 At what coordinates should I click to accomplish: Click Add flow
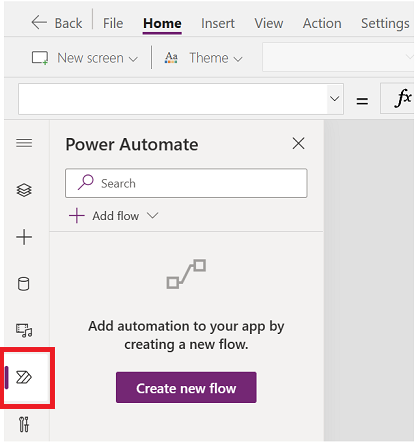click(115, 216)
